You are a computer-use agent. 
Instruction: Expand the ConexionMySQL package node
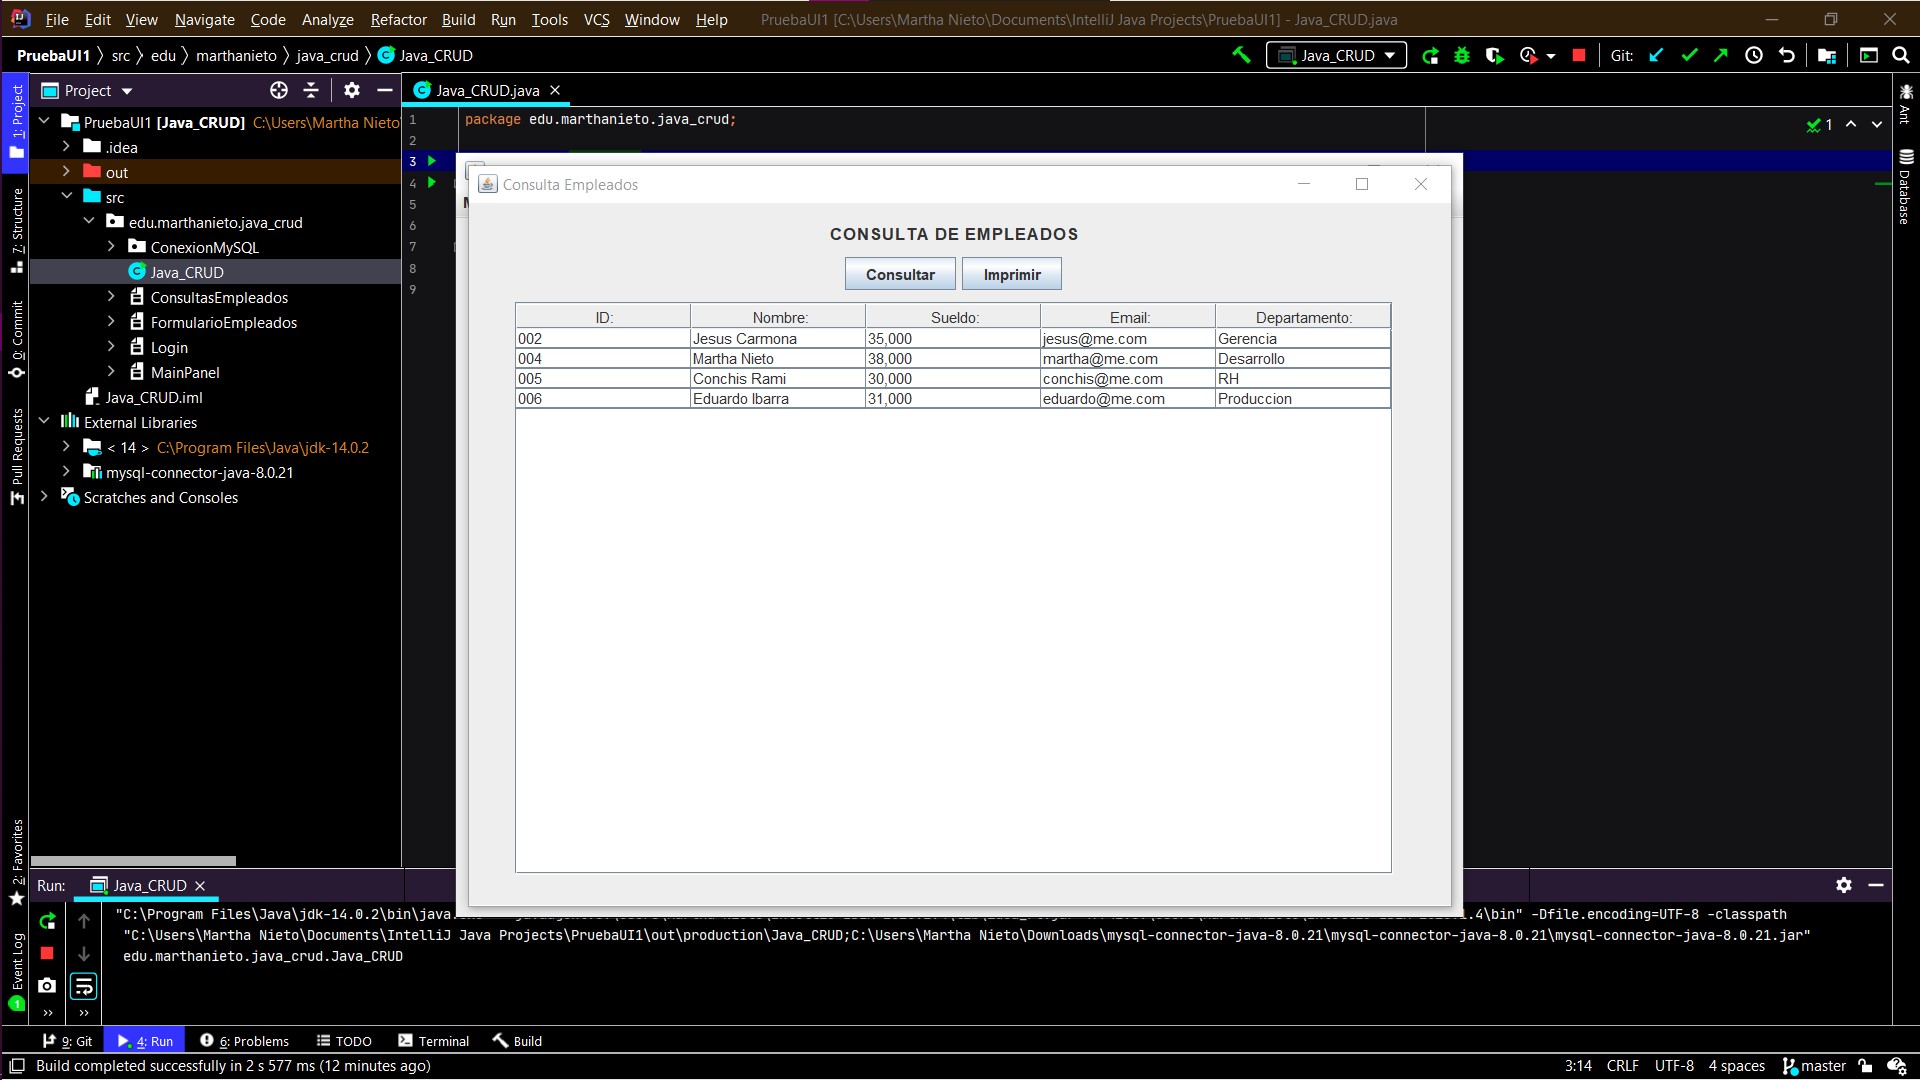coord(111,247)
